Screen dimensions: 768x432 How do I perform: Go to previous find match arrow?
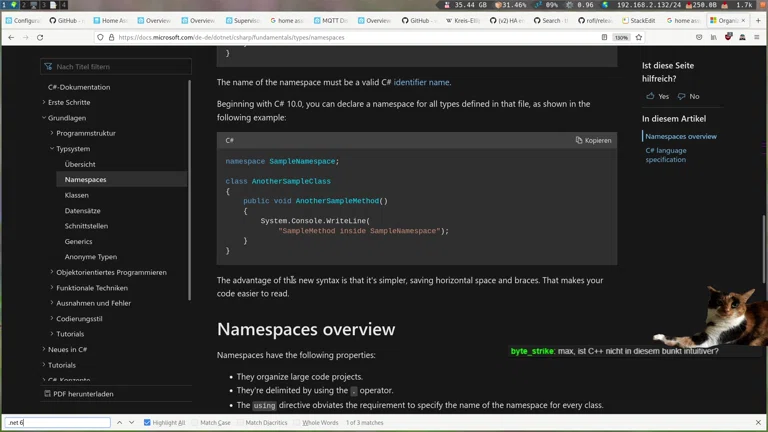tap(119, 422)
